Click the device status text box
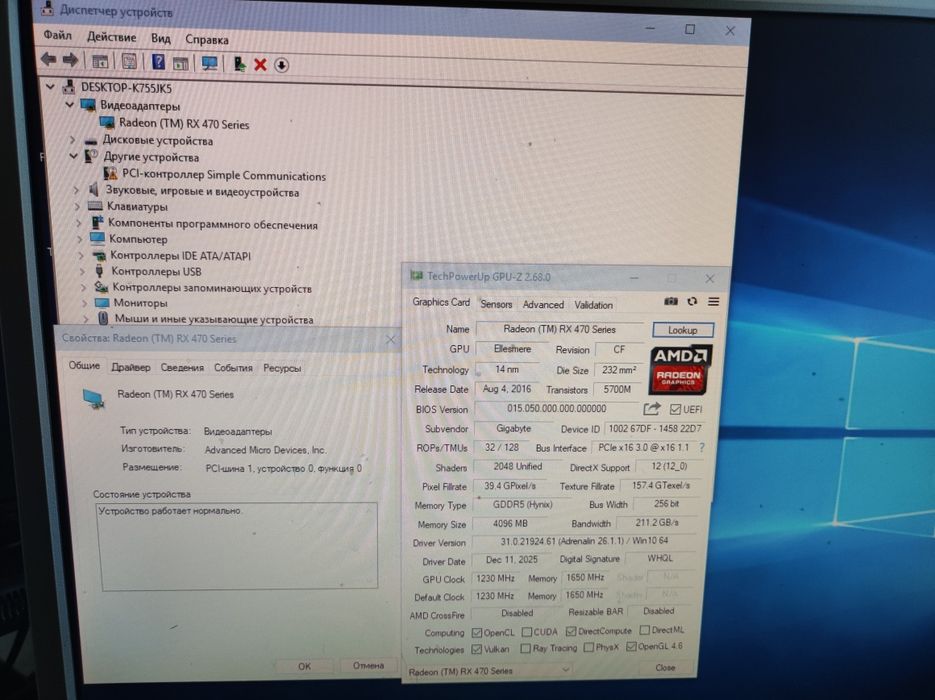935x700 pixels. (237, 546)
